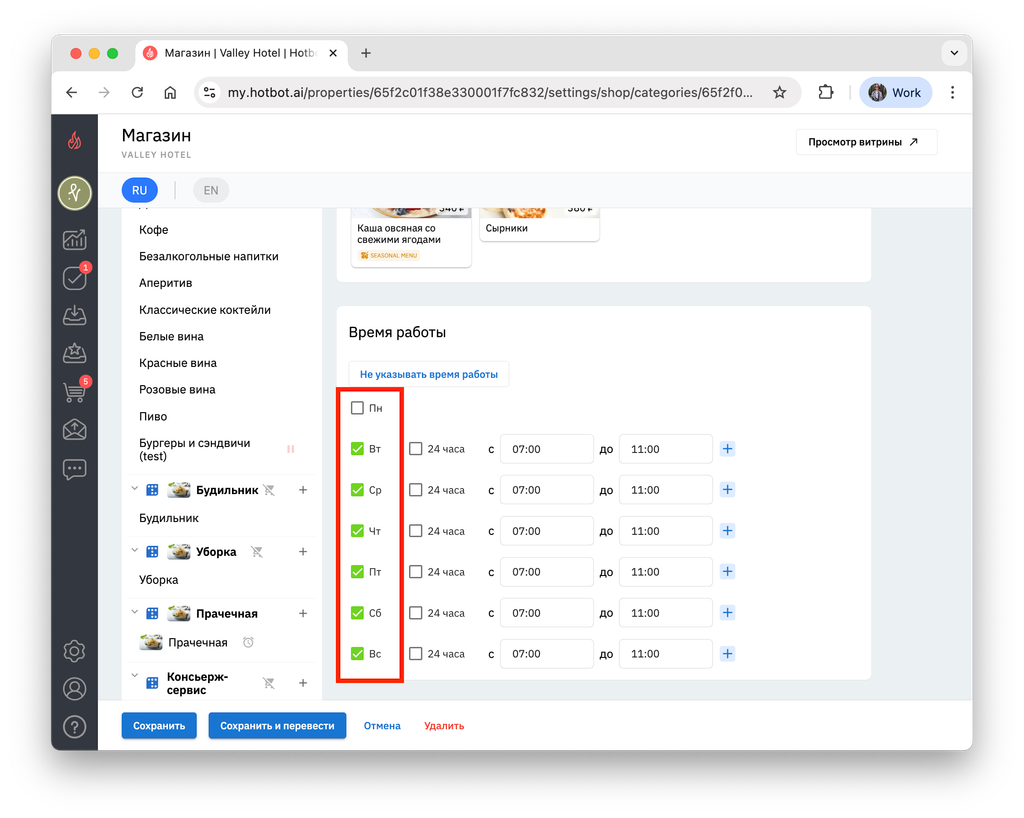Viewport: 1024px width, 818px height.
Task: Click the no-cart icon beside Будильник
Action: 269,490
